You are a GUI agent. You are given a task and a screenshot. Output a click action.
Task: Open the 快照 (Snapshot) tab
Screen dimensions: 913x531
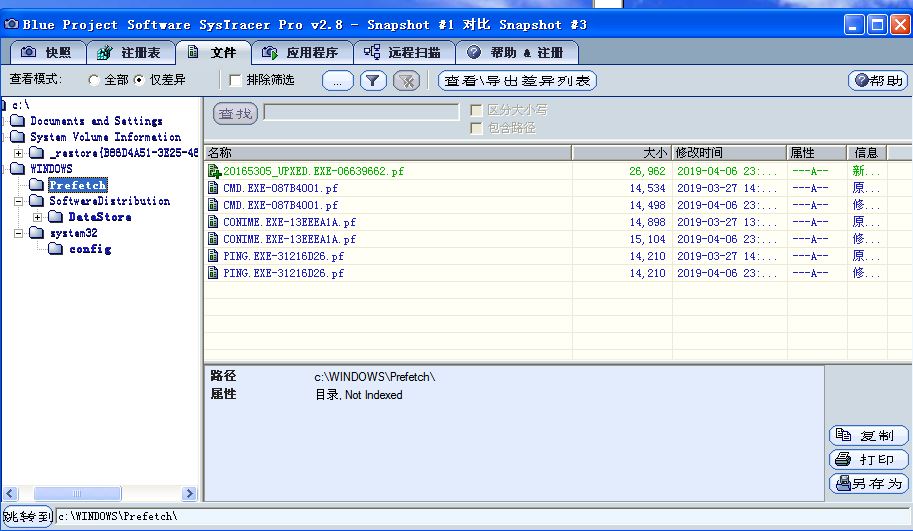48,52
